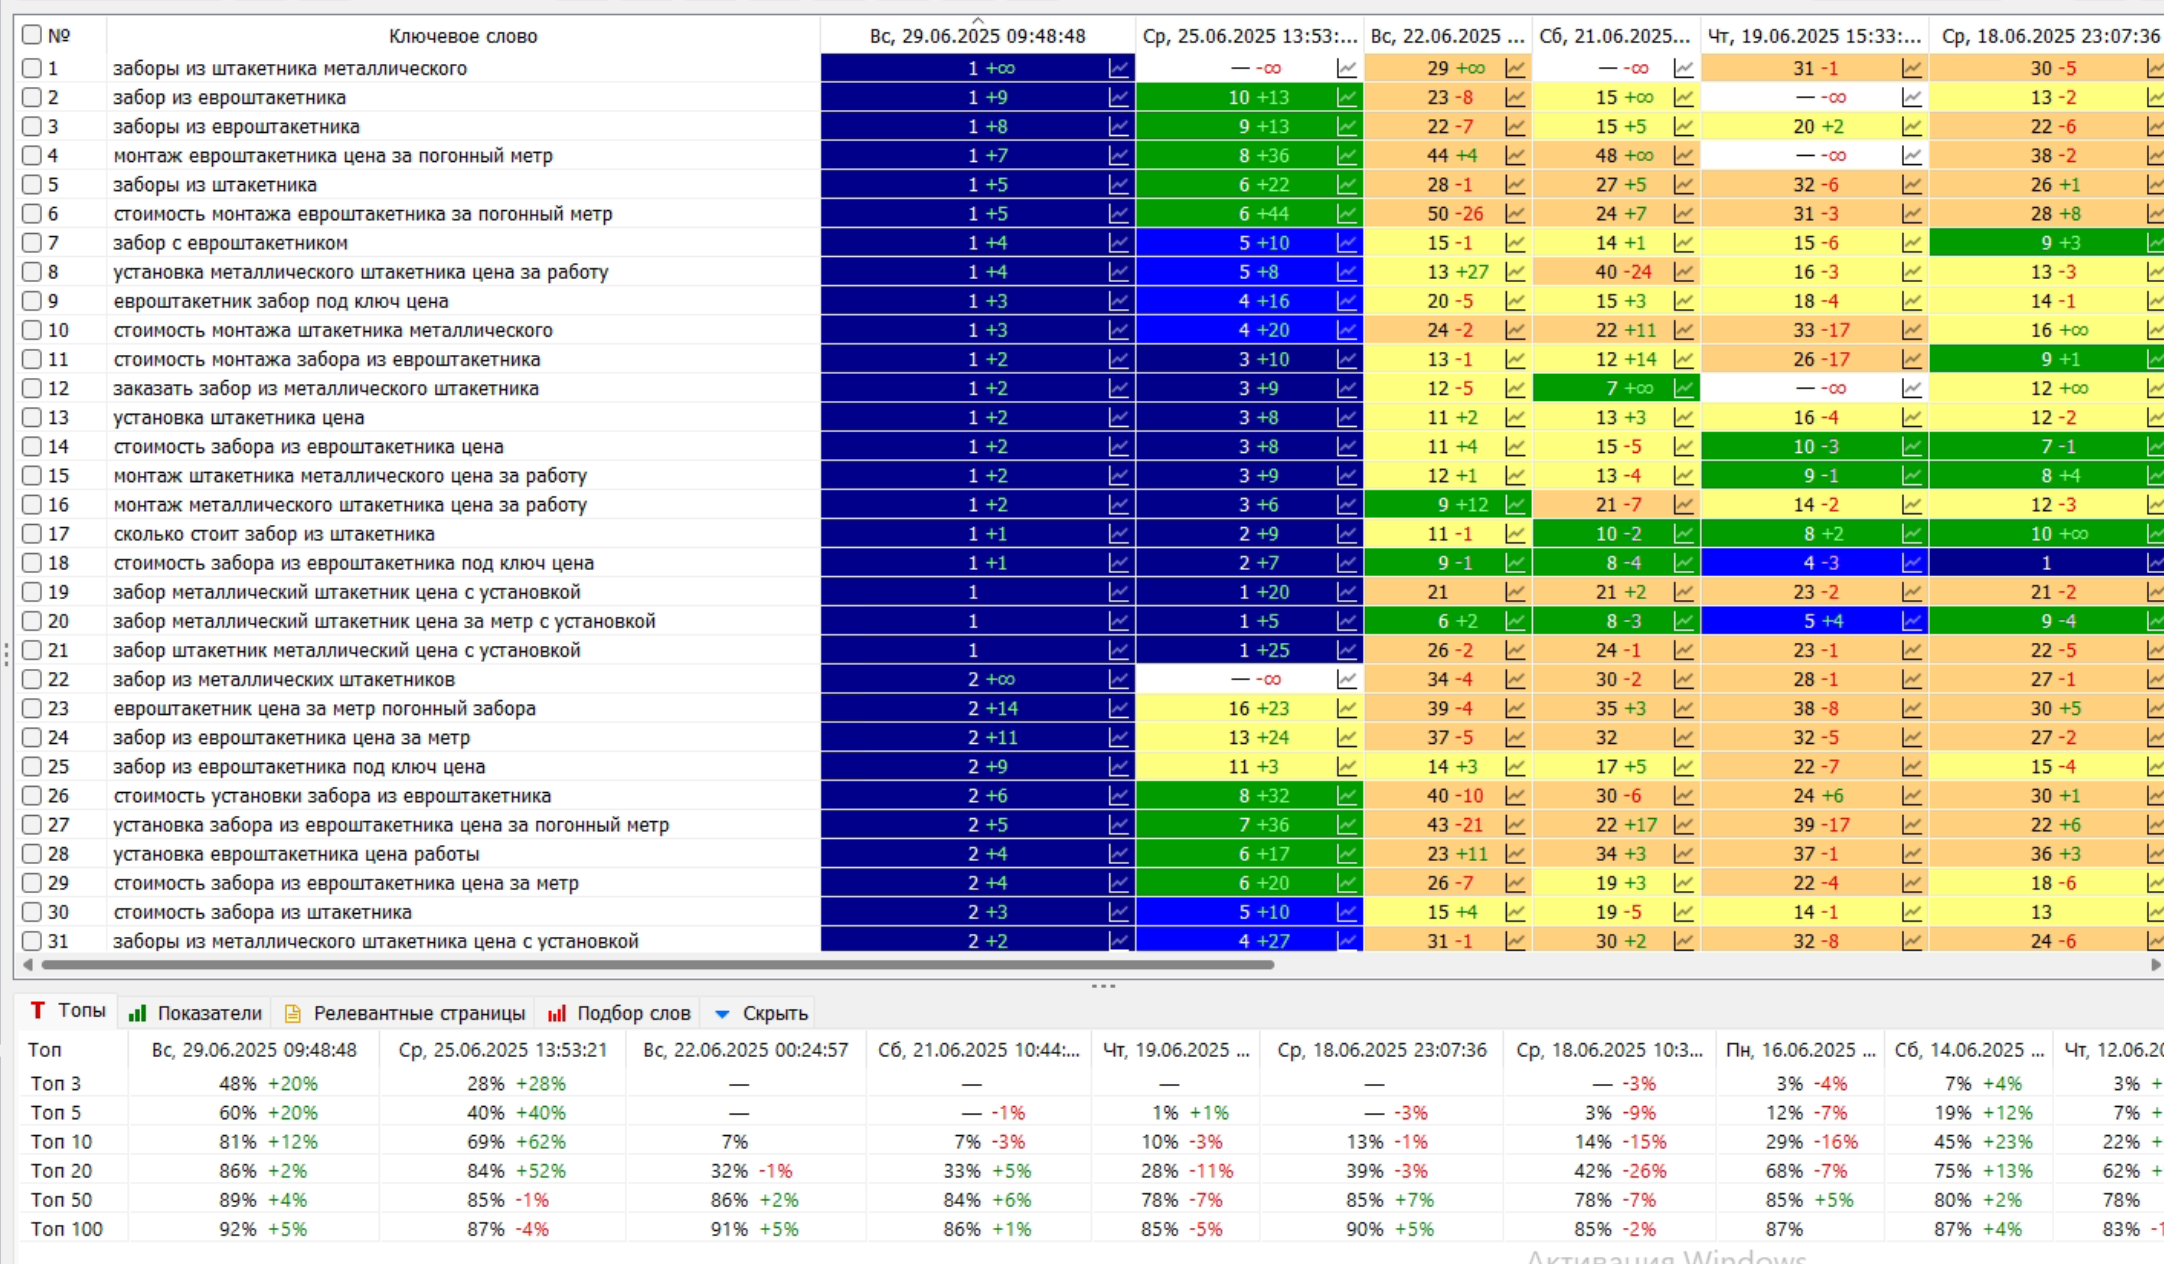Select keyword 'забор с евроштакетником'
The image size is (2164, 1264).
pos(231,243)
